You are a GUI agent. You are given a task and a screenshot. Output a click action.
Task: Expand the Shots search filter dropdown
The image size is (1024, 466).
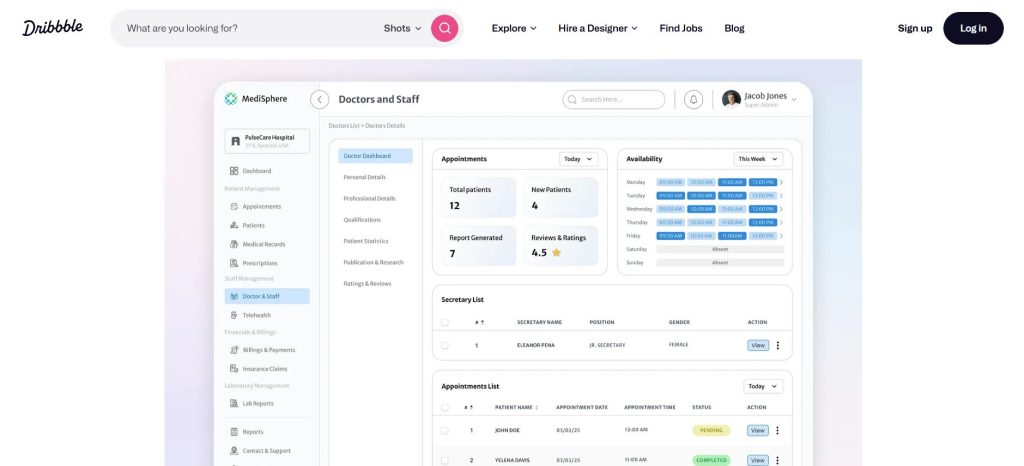coord(403,28)
